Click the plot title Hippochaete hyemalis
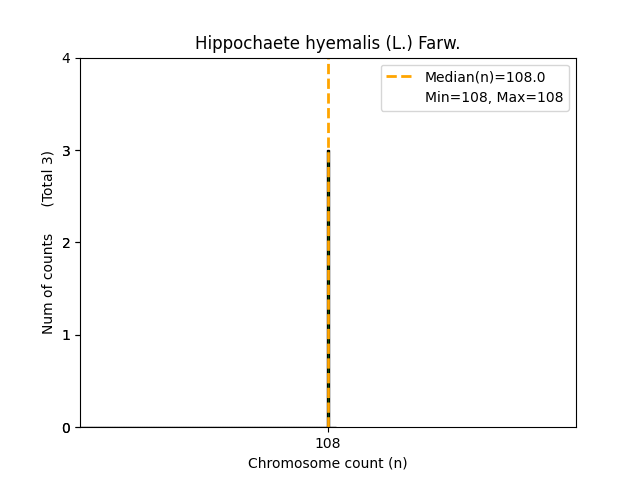The image size is (640, 480). click(327, 43)
